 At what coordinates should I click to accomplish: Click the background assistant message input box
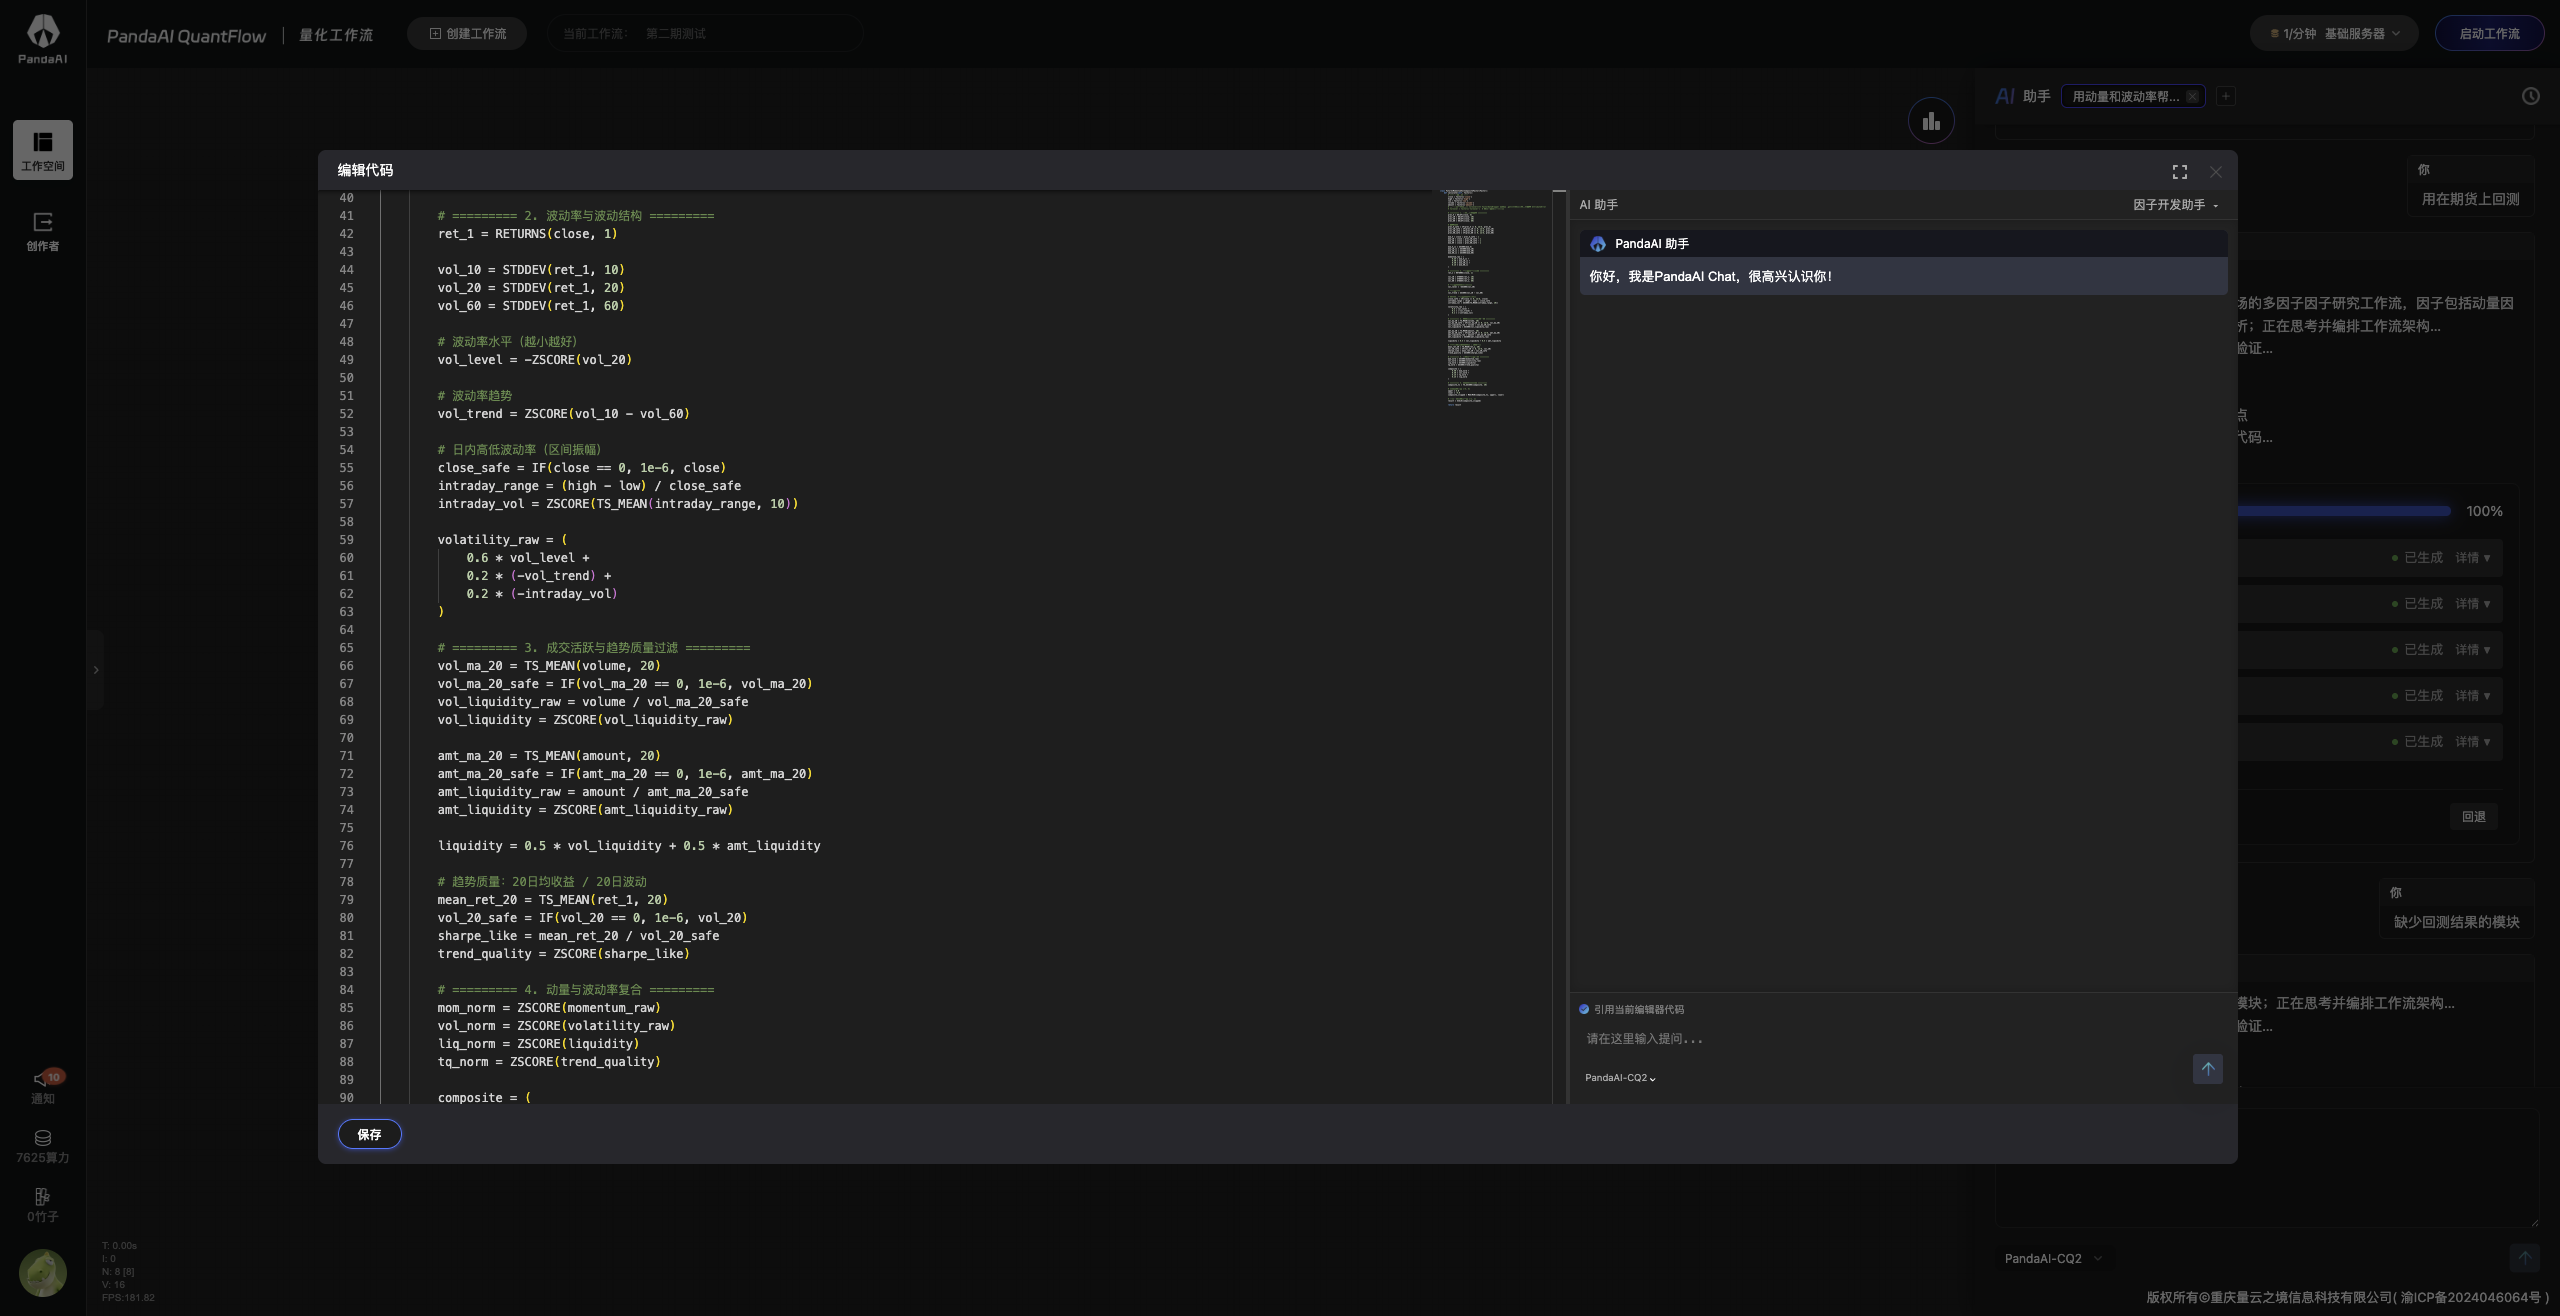point(2267,1168)
